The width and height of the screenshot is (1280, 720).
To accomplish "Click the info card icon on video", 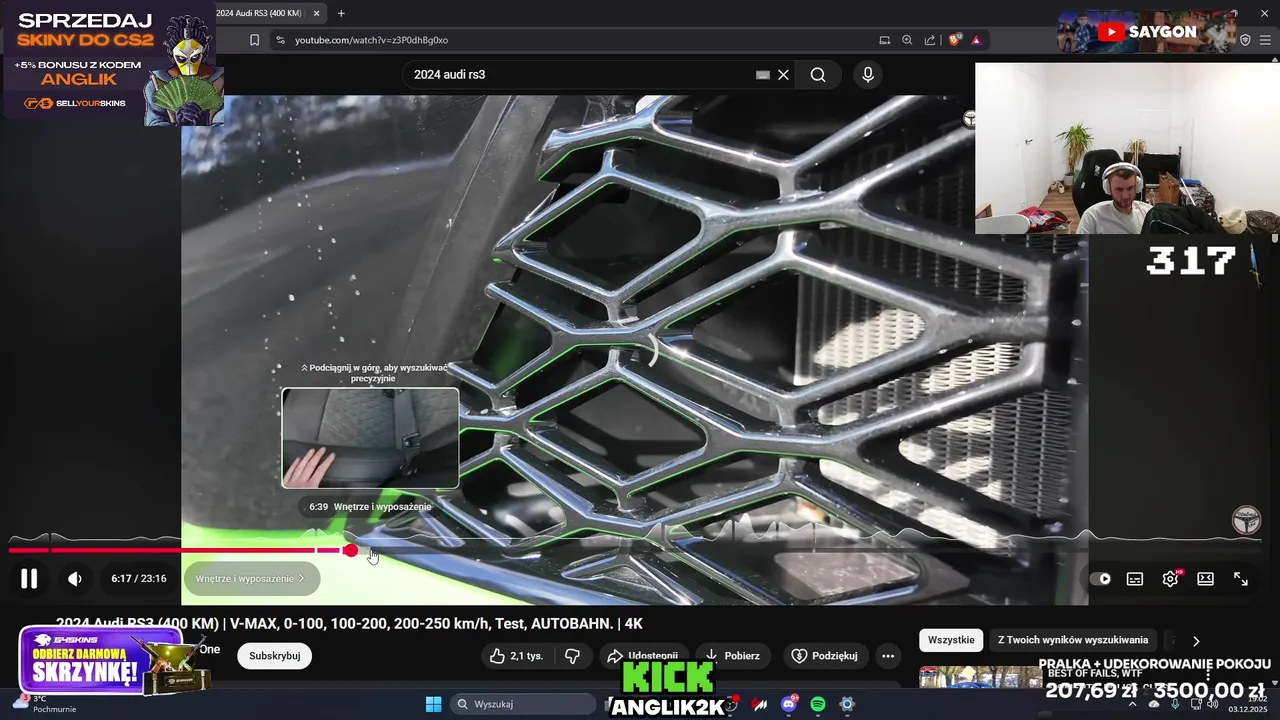I will tap(969, 119).
